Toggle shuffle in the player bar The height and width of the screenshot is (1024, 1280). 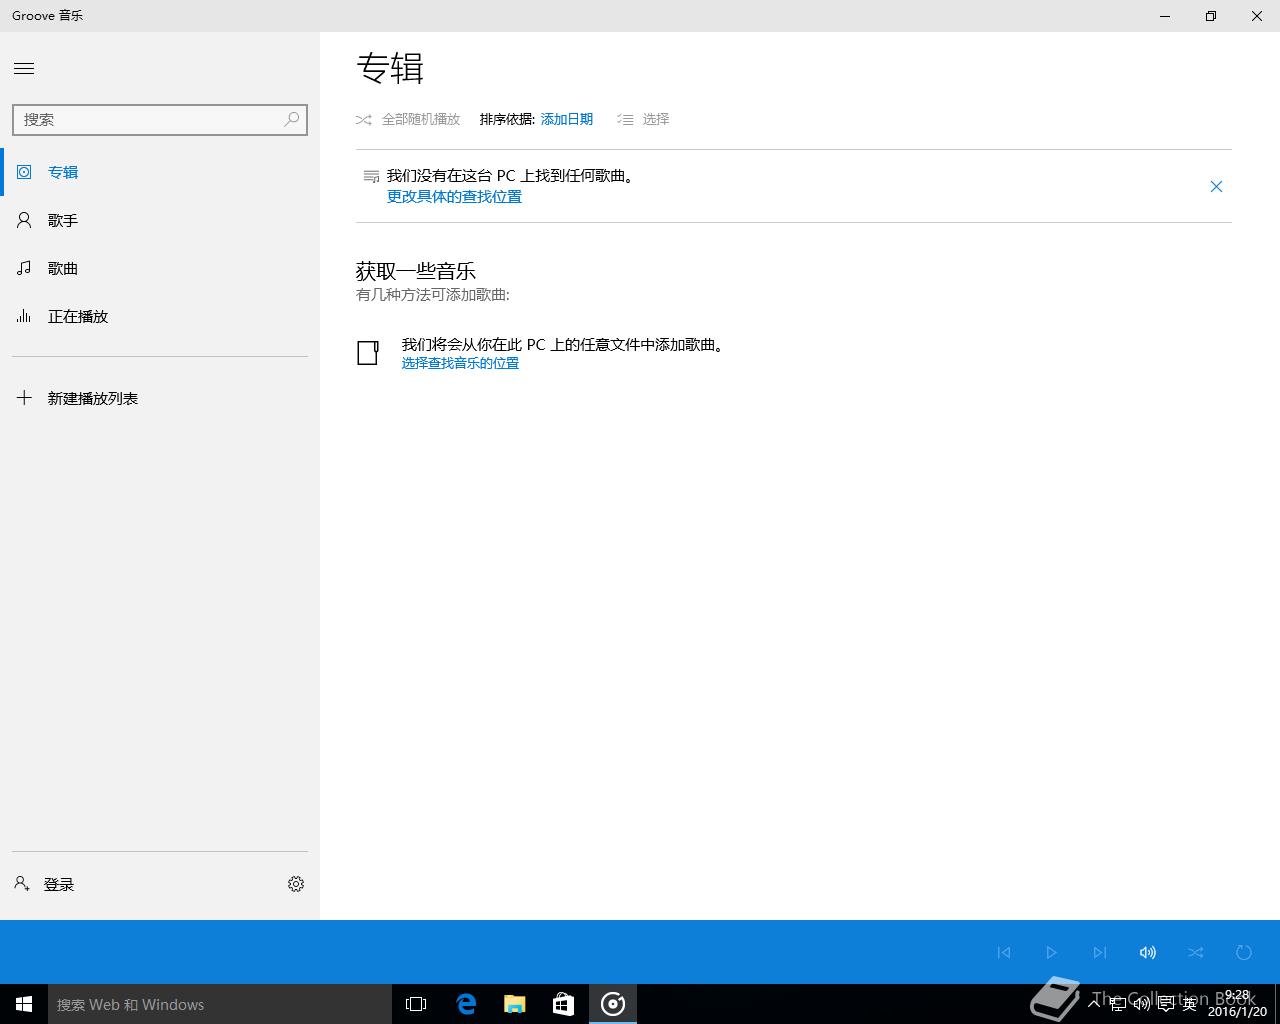coord(1196,952)
